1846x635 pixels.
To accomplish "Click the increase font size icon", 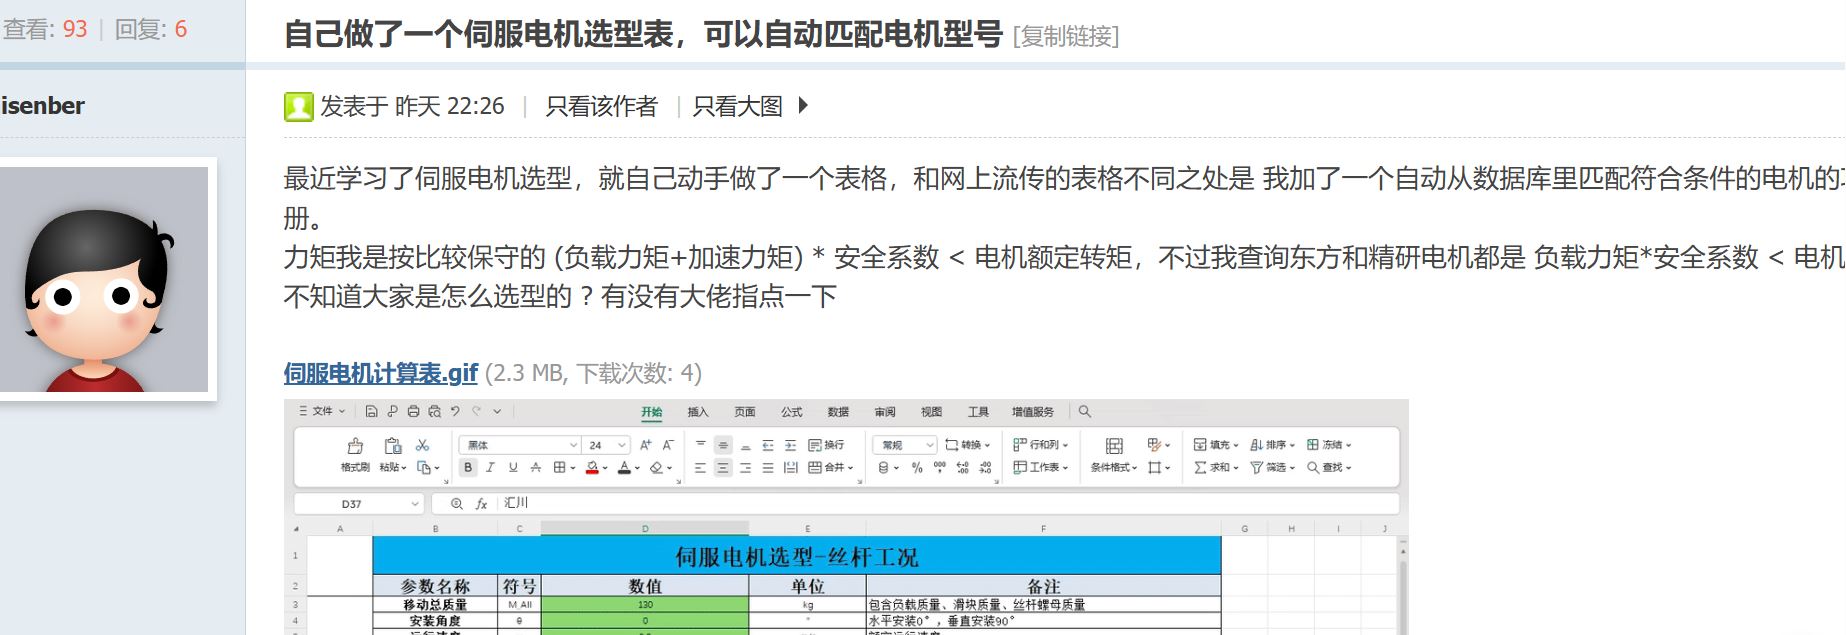I will tap(645, 445).
